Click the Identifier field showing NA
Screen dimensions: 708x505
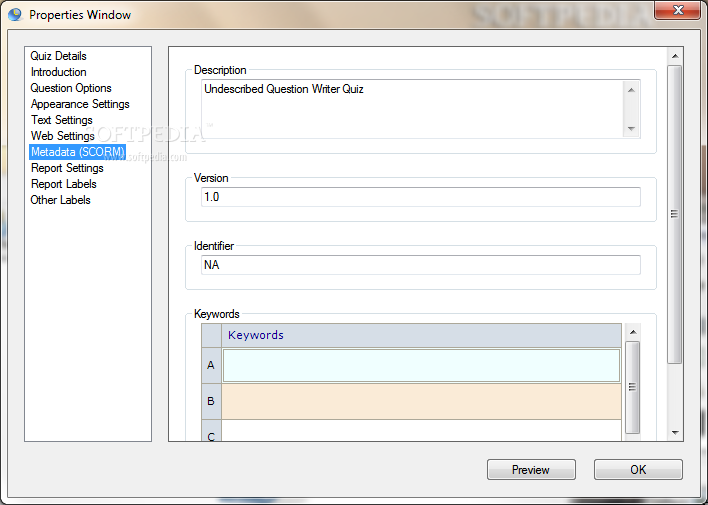click(420, 265)
